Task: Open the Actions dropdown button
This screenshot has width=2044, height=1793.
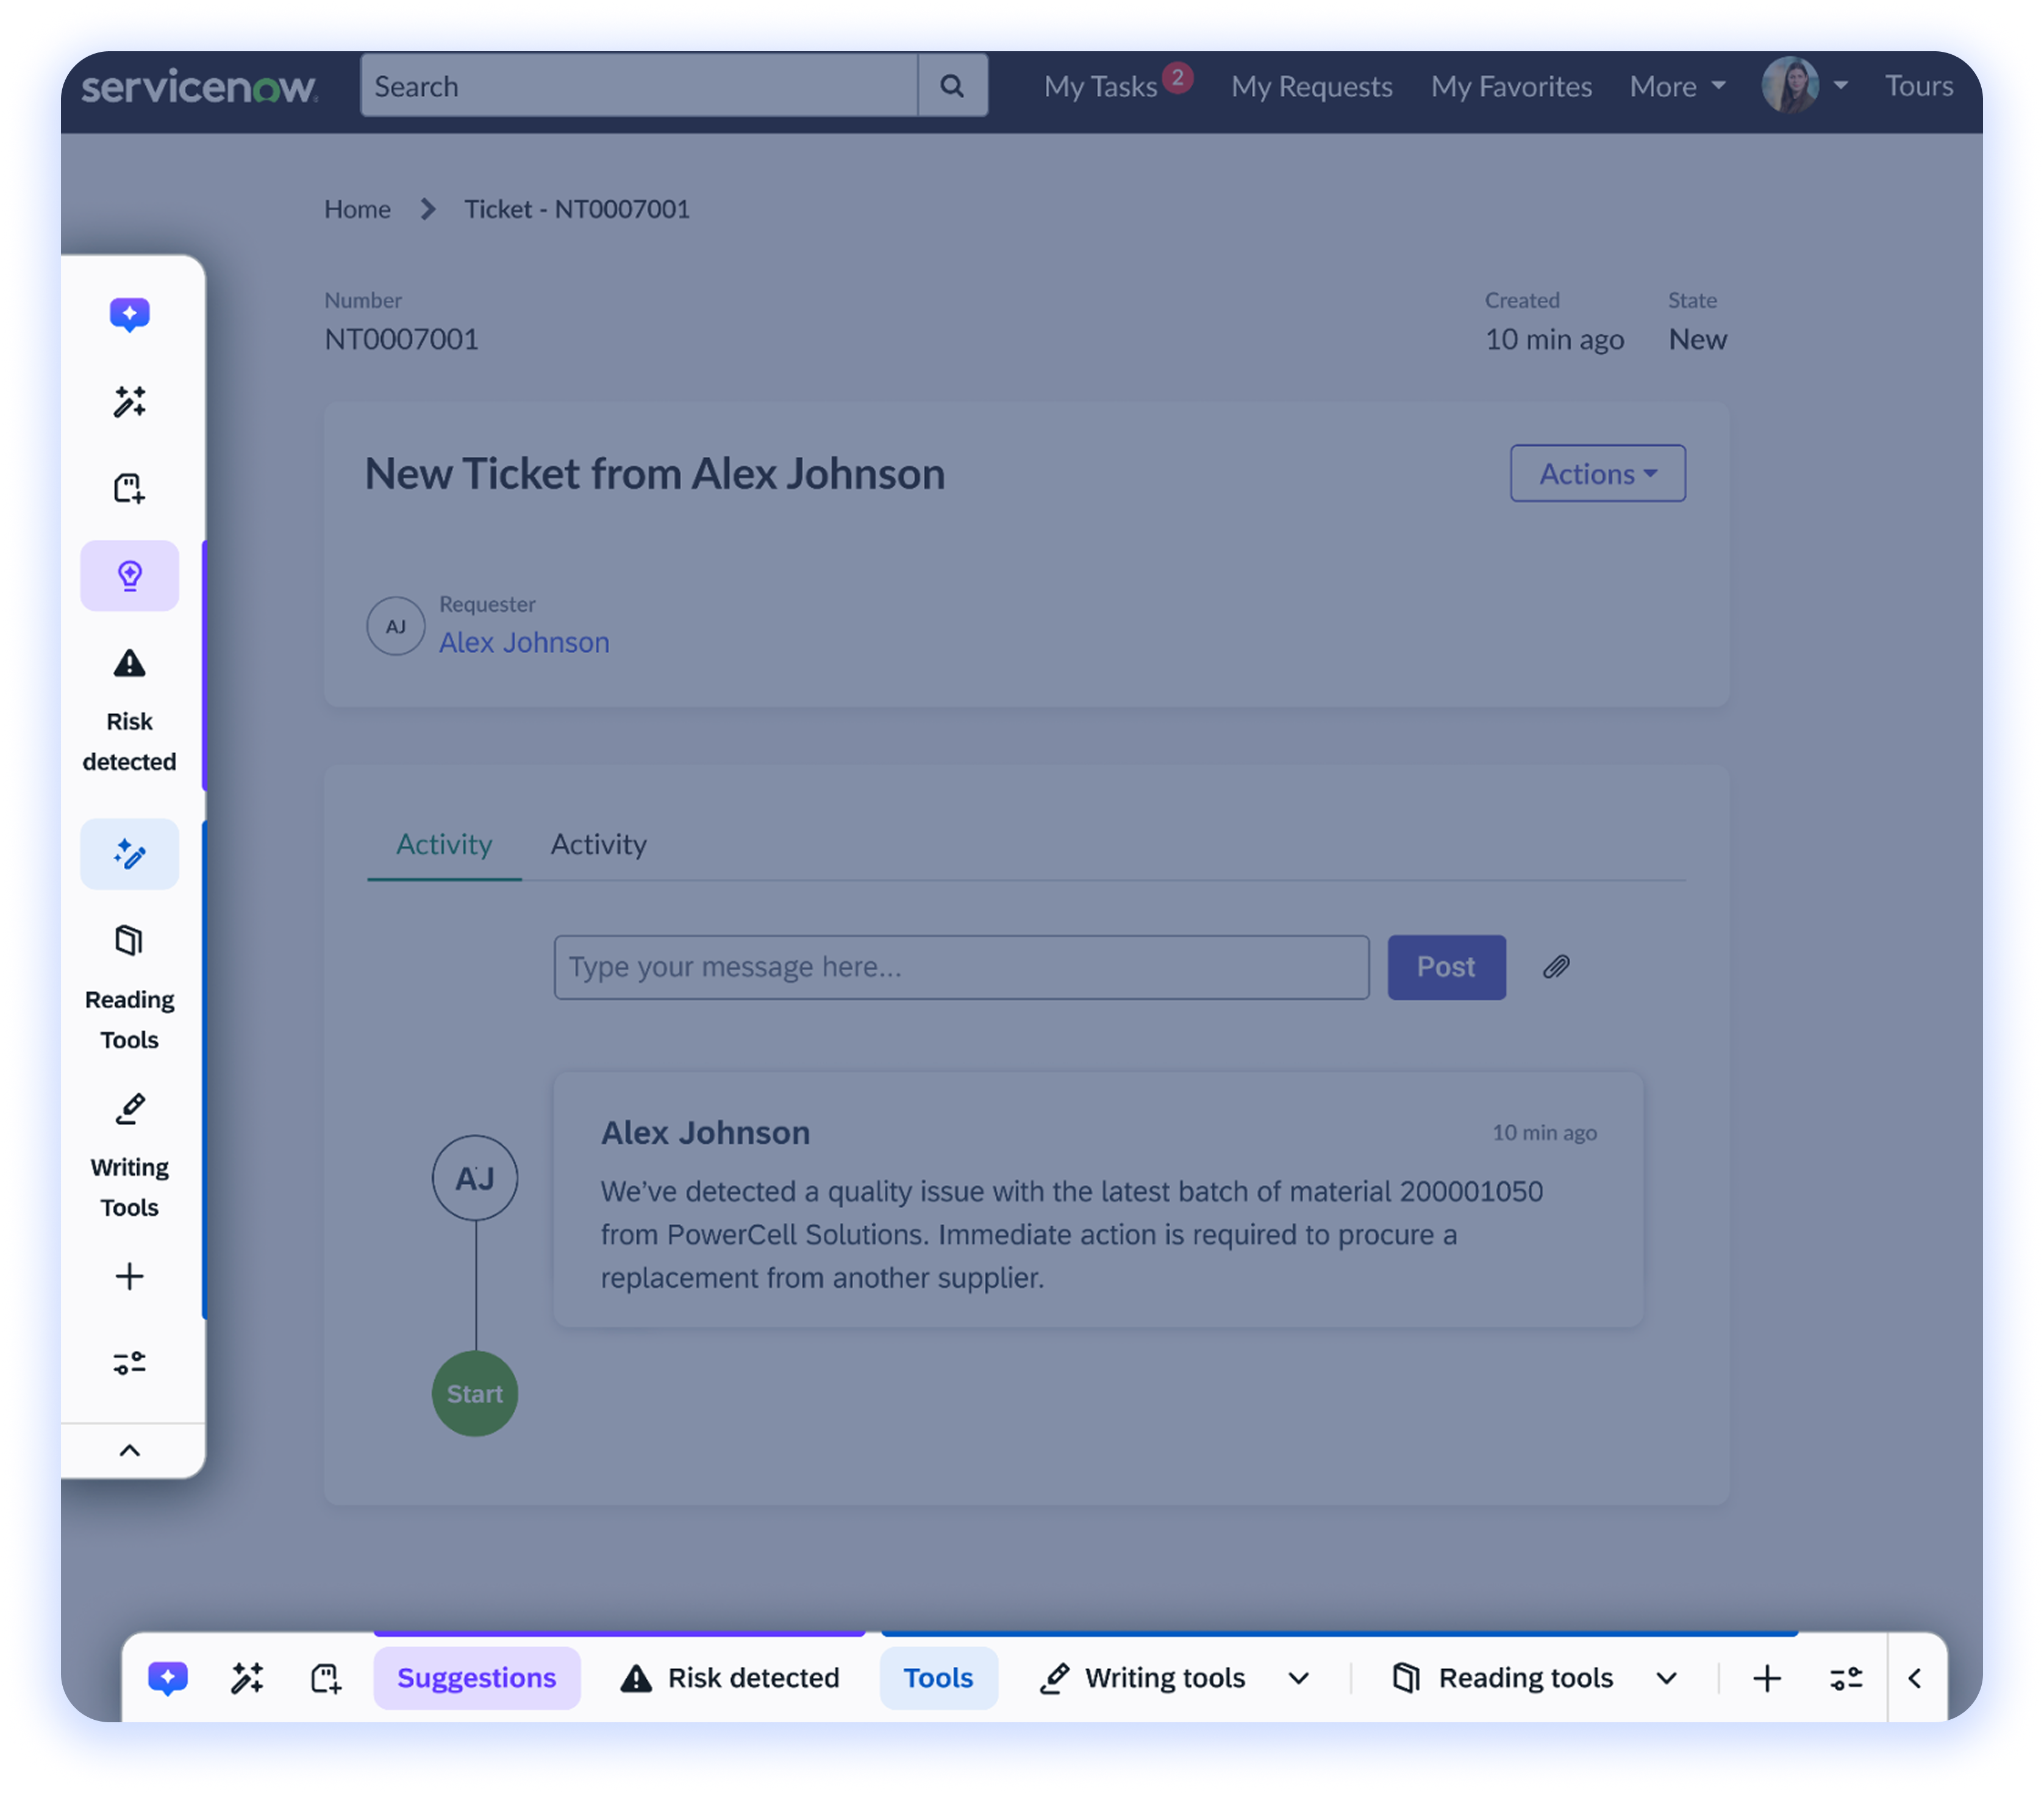Action: [x=1597, y=474]
